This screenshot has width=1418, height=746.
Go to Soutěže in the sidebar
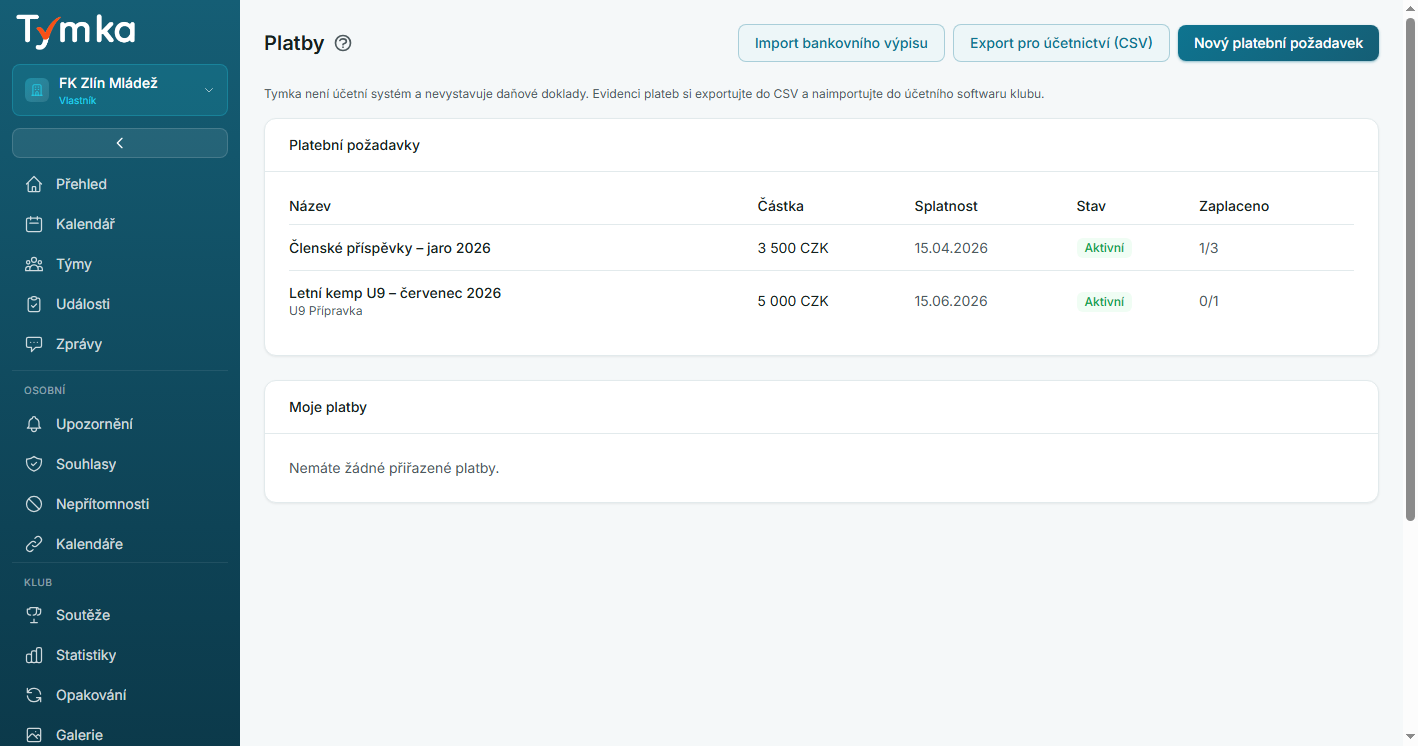click(120, 615)
